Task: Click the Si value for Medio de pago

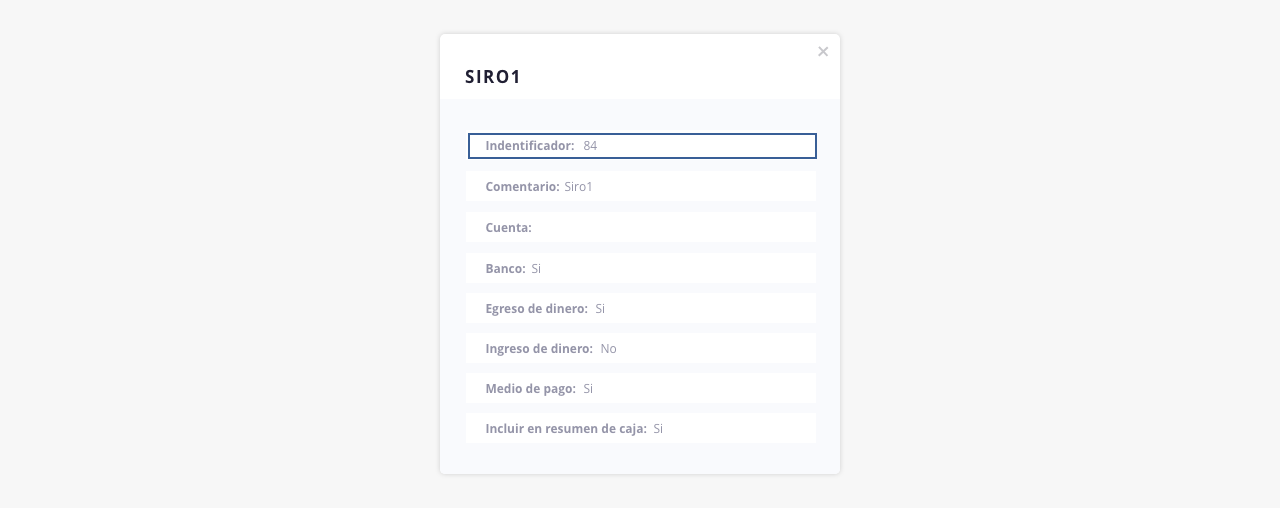Action: coord(588,388)
